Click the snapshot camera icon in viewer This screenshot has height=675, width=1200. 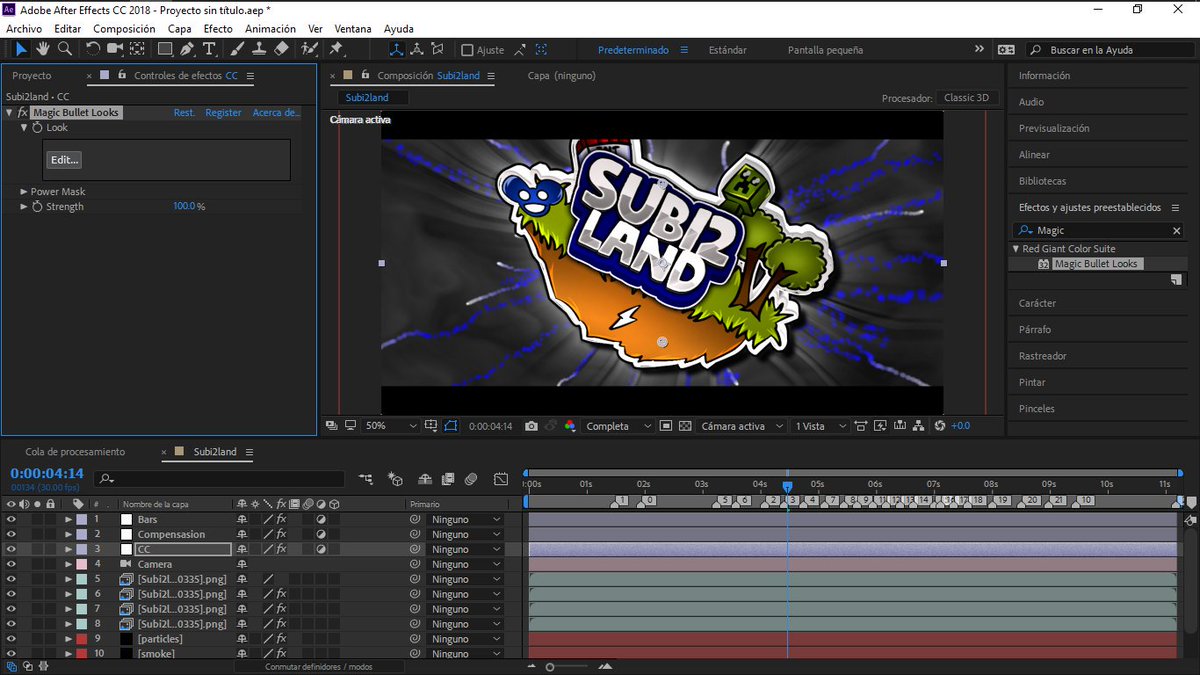(531, 426)
